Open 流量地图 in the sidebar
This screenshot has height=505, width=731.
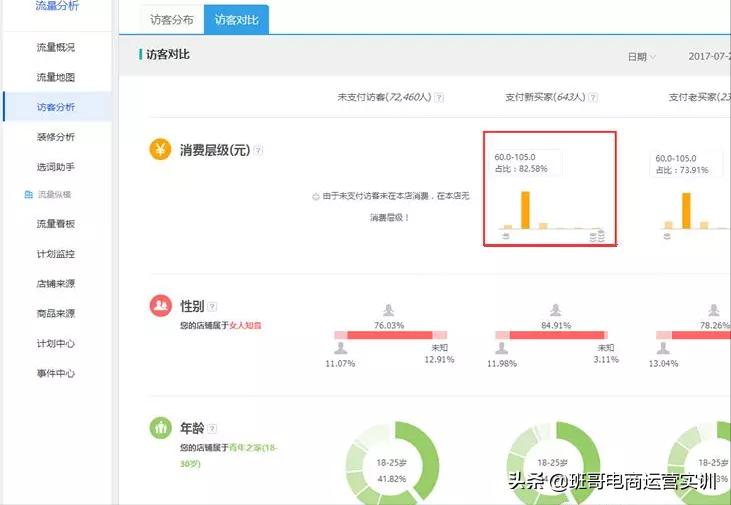click(55, 77)
